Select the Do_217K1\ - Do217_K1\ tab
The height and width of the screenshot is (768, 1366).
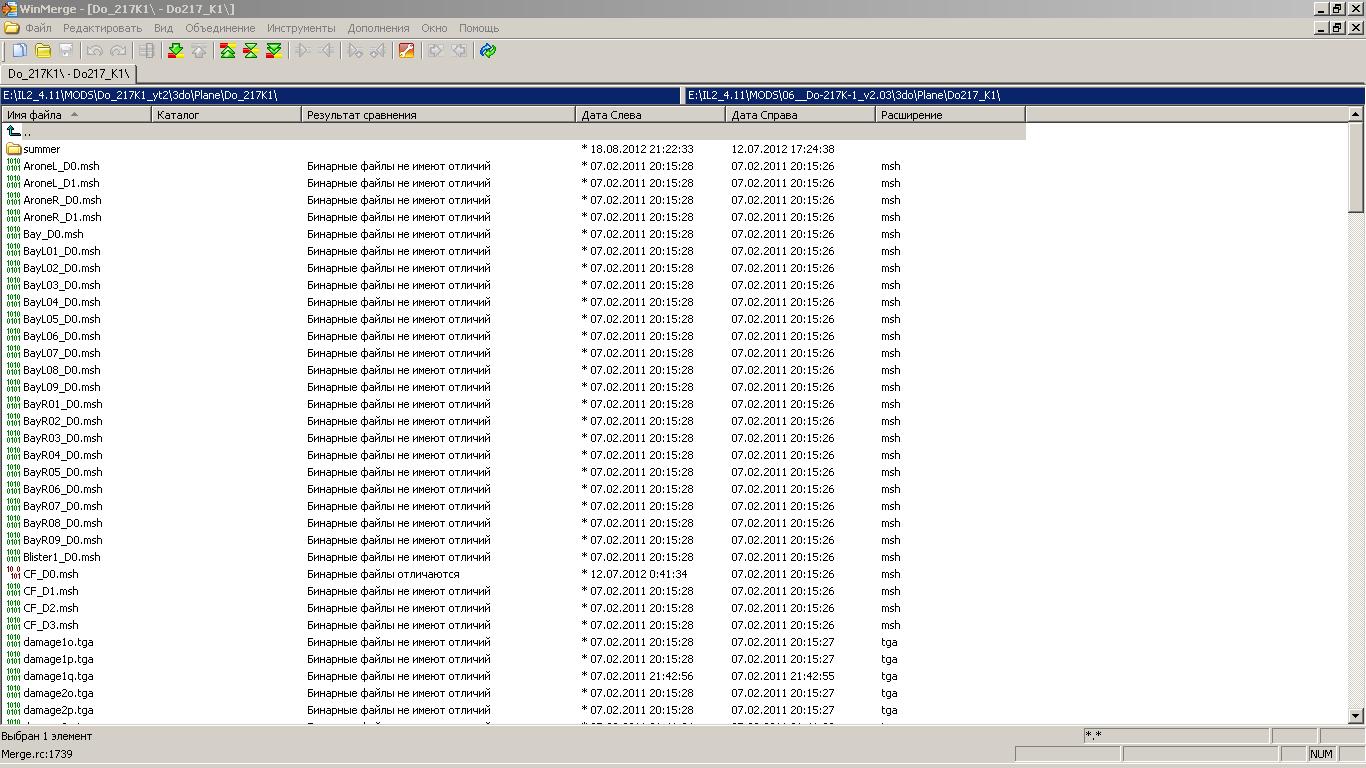click(x=68, y=74)
